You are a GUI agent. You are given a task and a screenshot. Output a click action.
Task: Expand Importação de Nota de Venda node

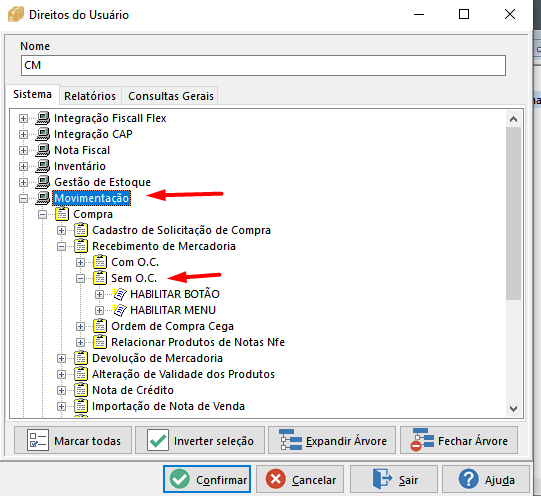61,406
